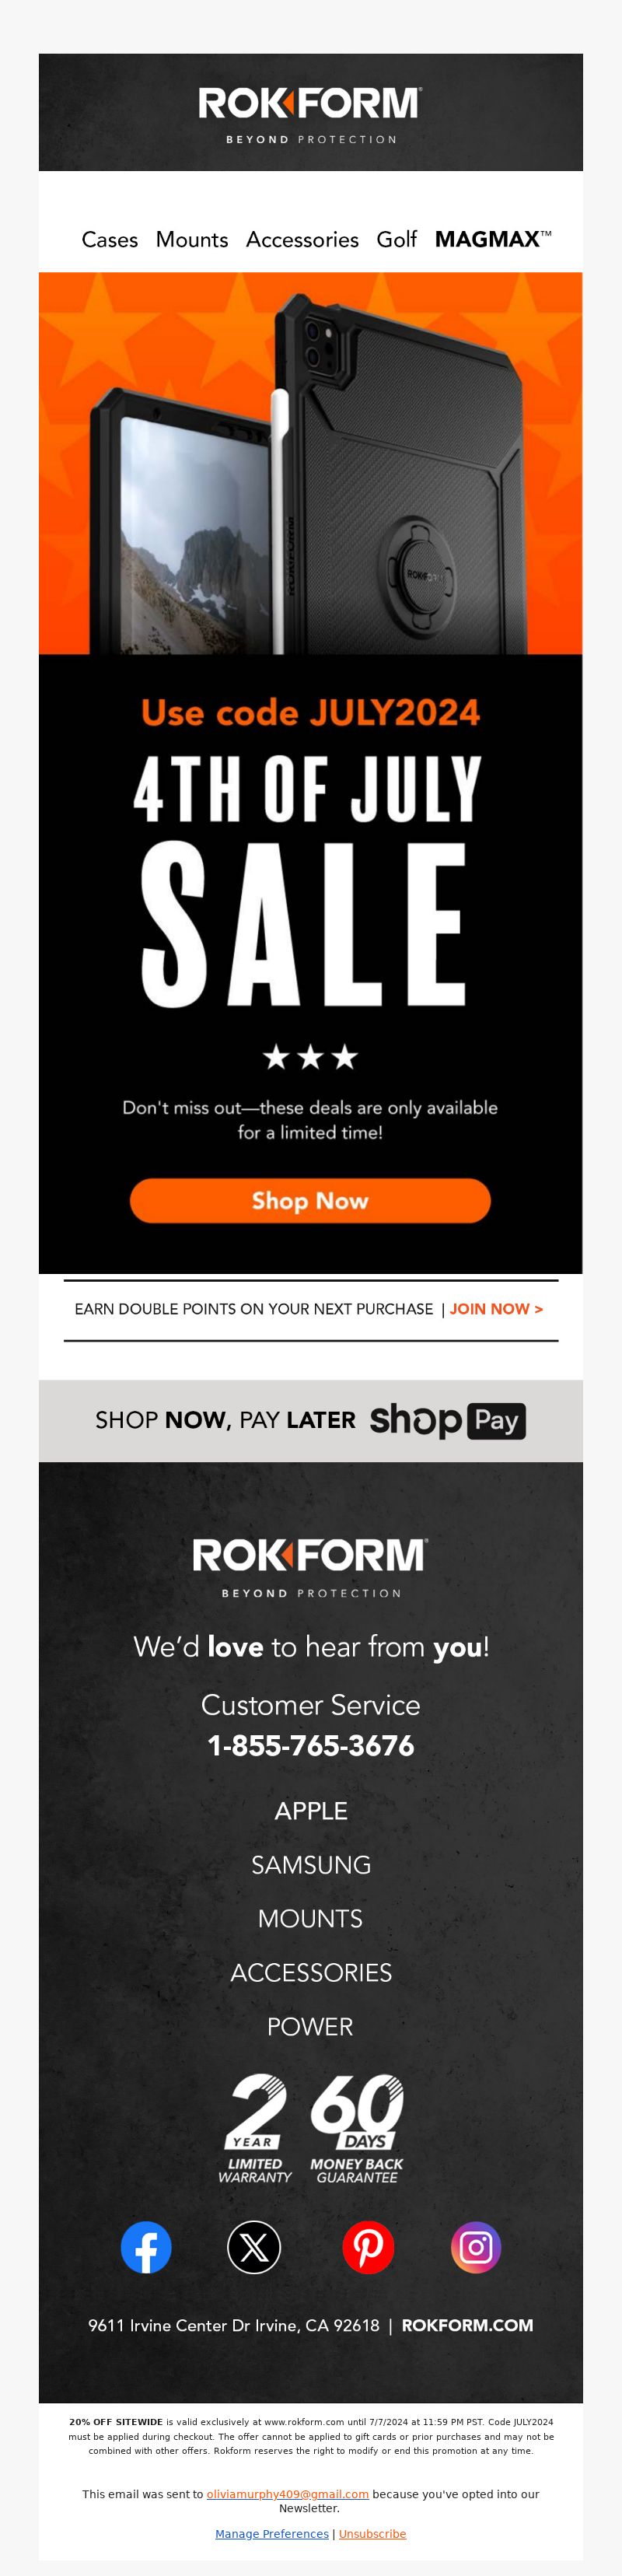Click the Unsubscribe link
The width and height of the screenshot is (622, 2576).
click(x=372, y=2533)
